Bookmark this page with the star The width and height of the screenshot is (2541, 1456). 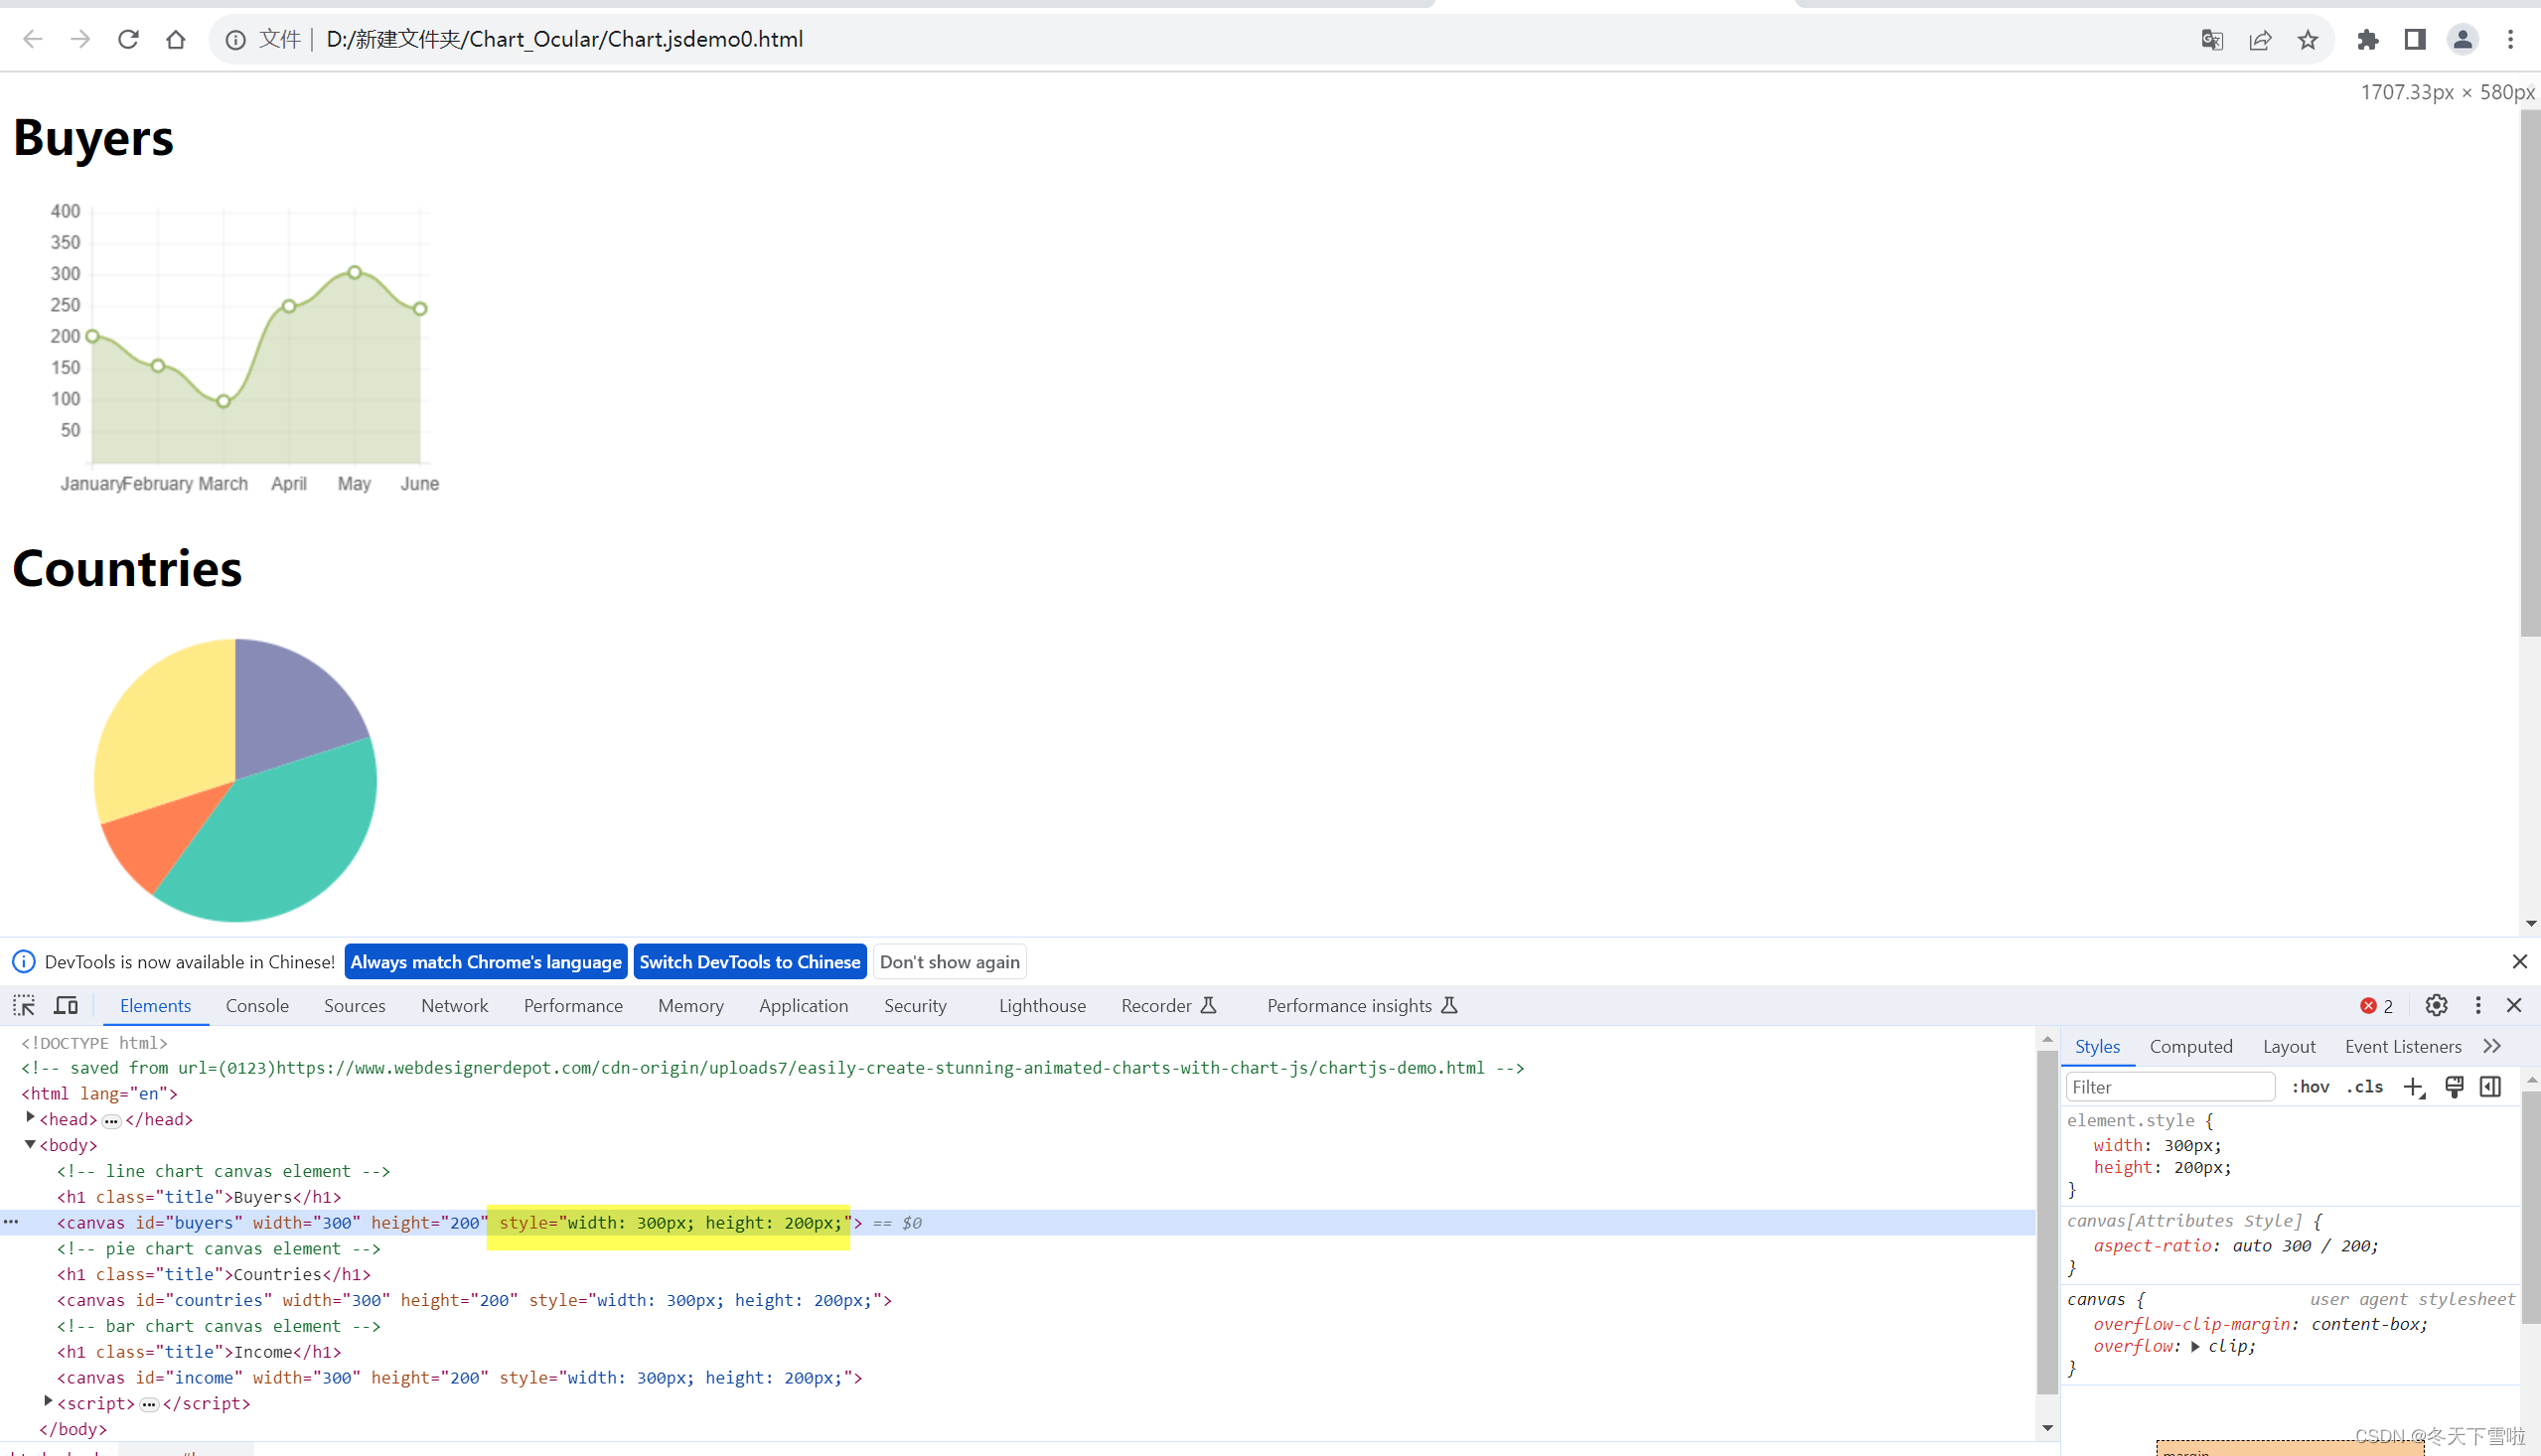tap(2308, 39)
